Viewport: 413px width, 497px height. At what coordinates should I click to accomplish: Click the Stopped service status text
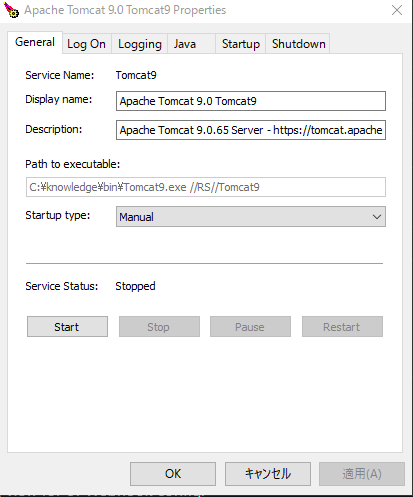135,286
